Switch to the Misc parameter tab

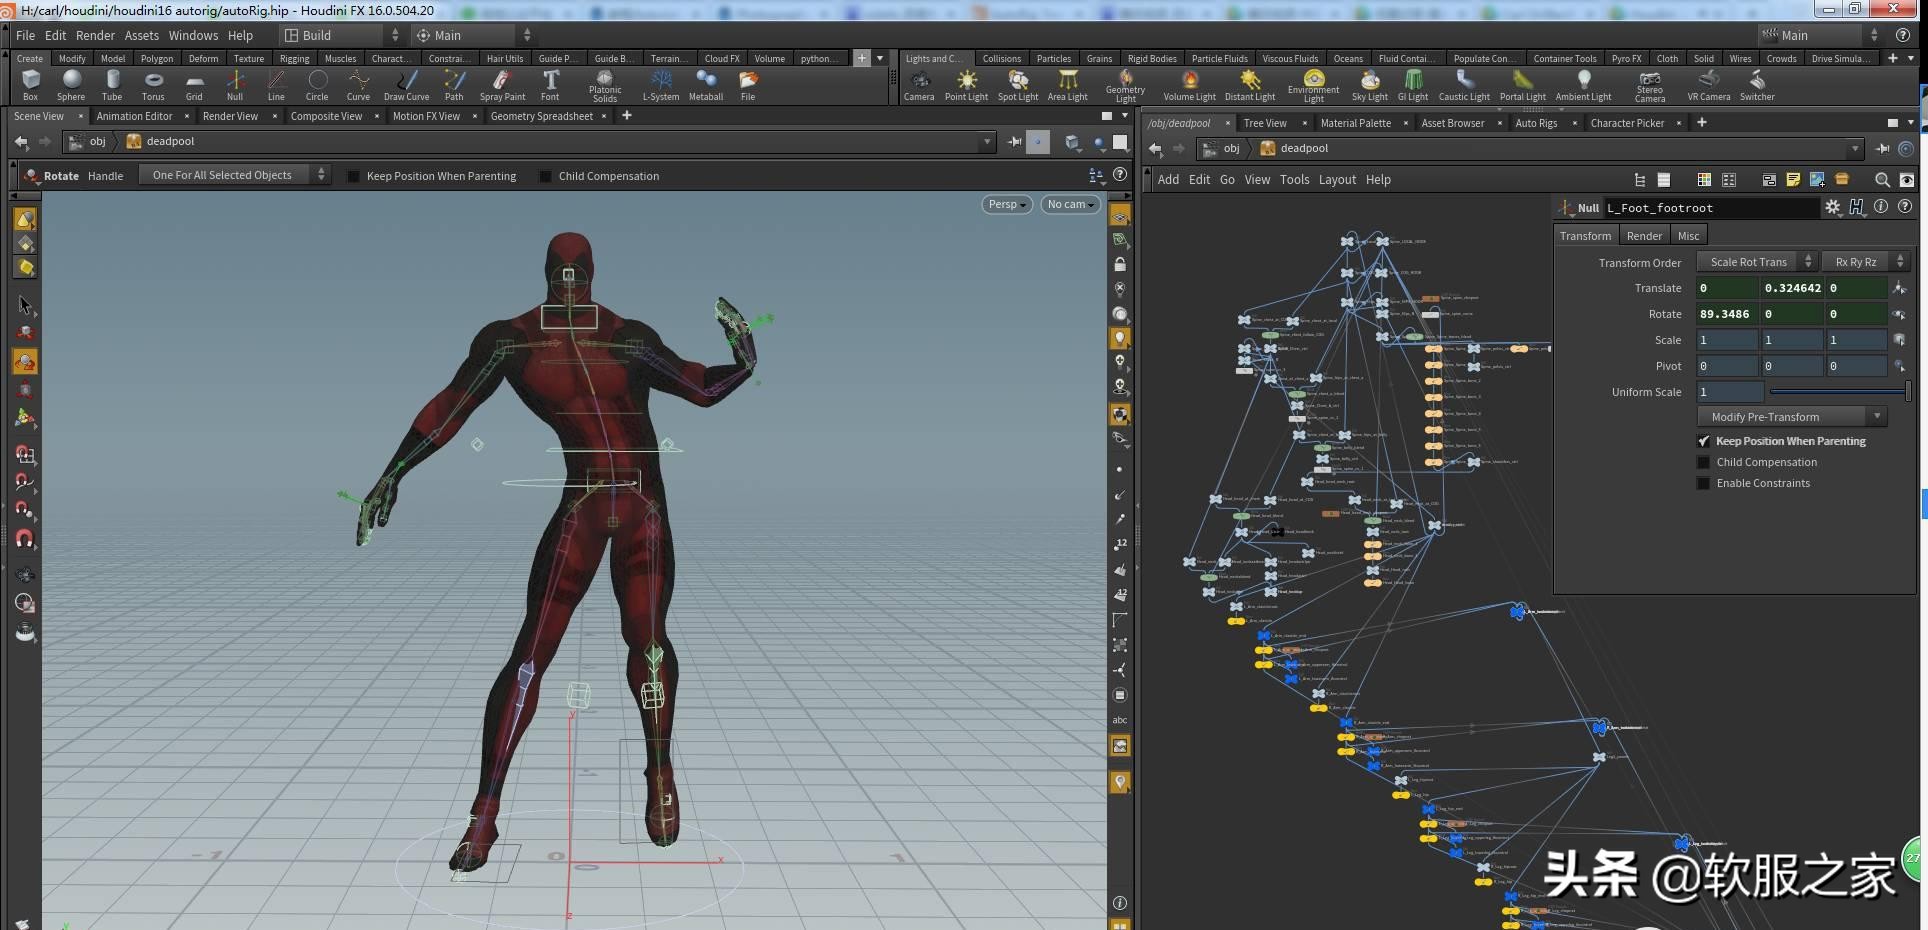(x=1688, y=236)
